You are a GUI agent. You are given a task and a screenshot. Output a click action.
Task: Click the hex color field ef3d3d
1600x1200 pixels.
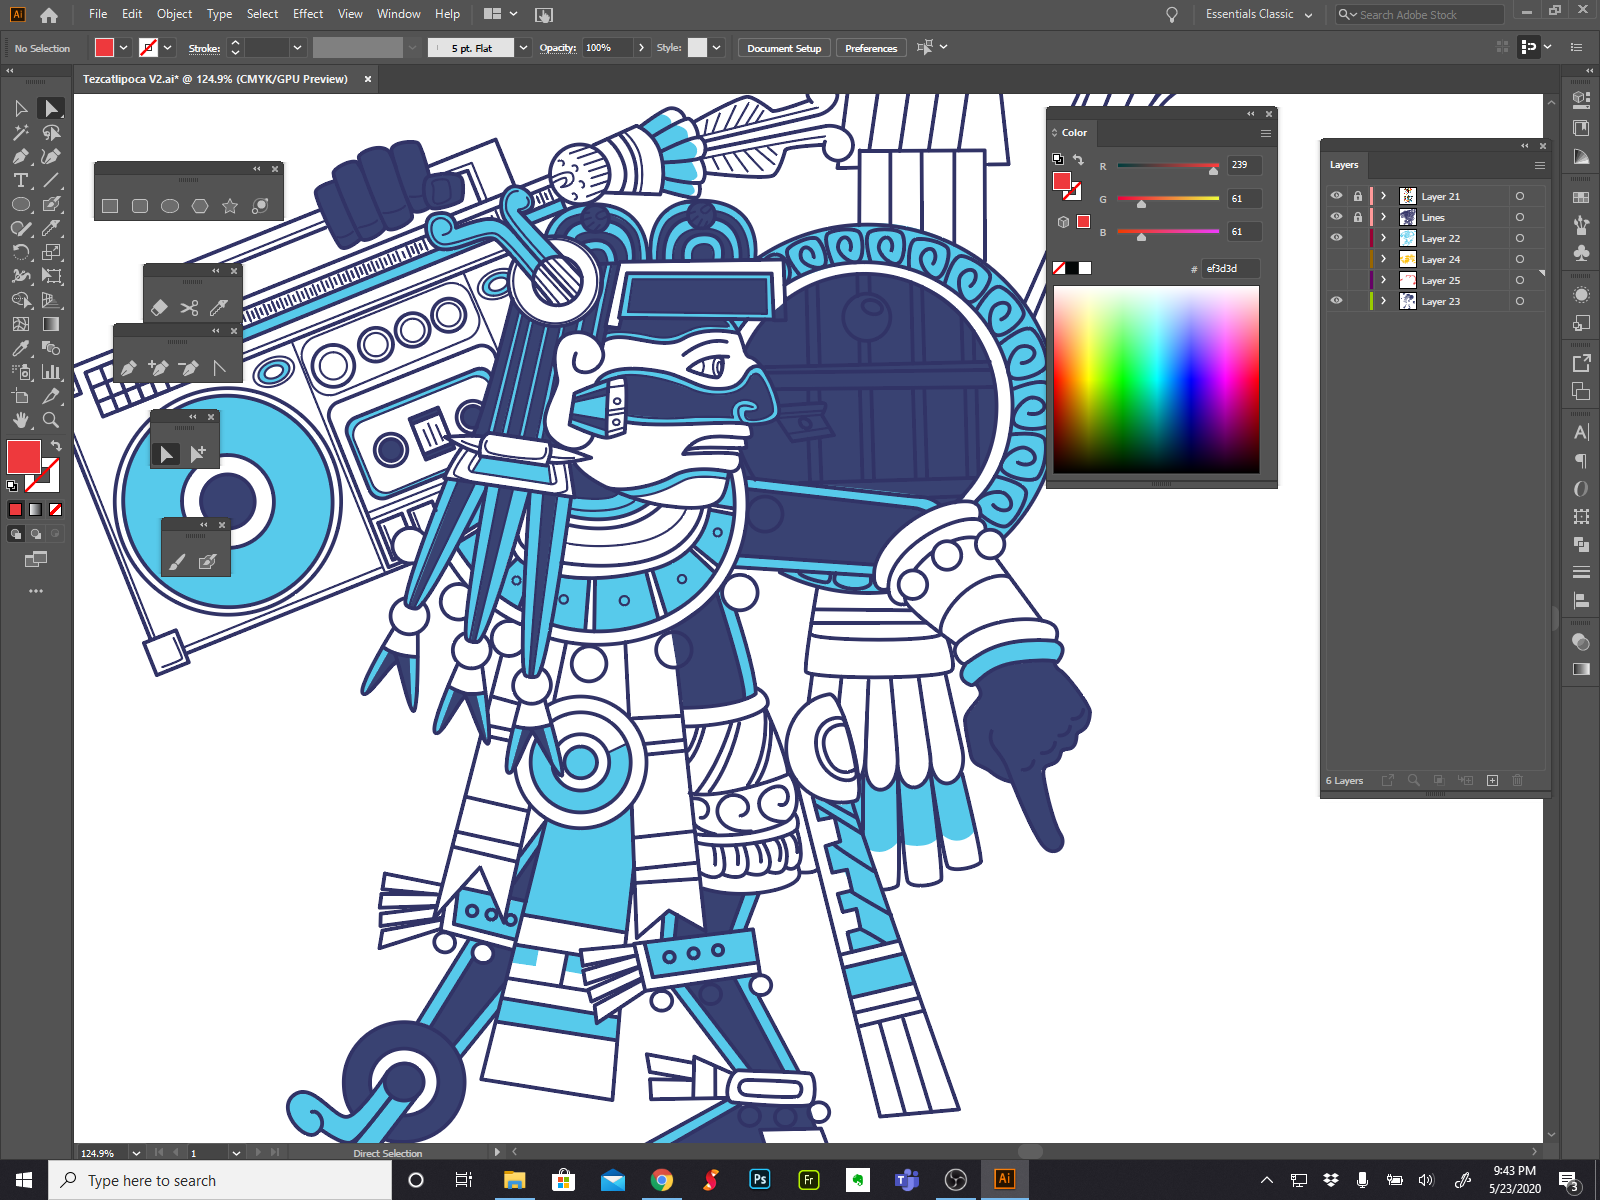pos(1230,268)
